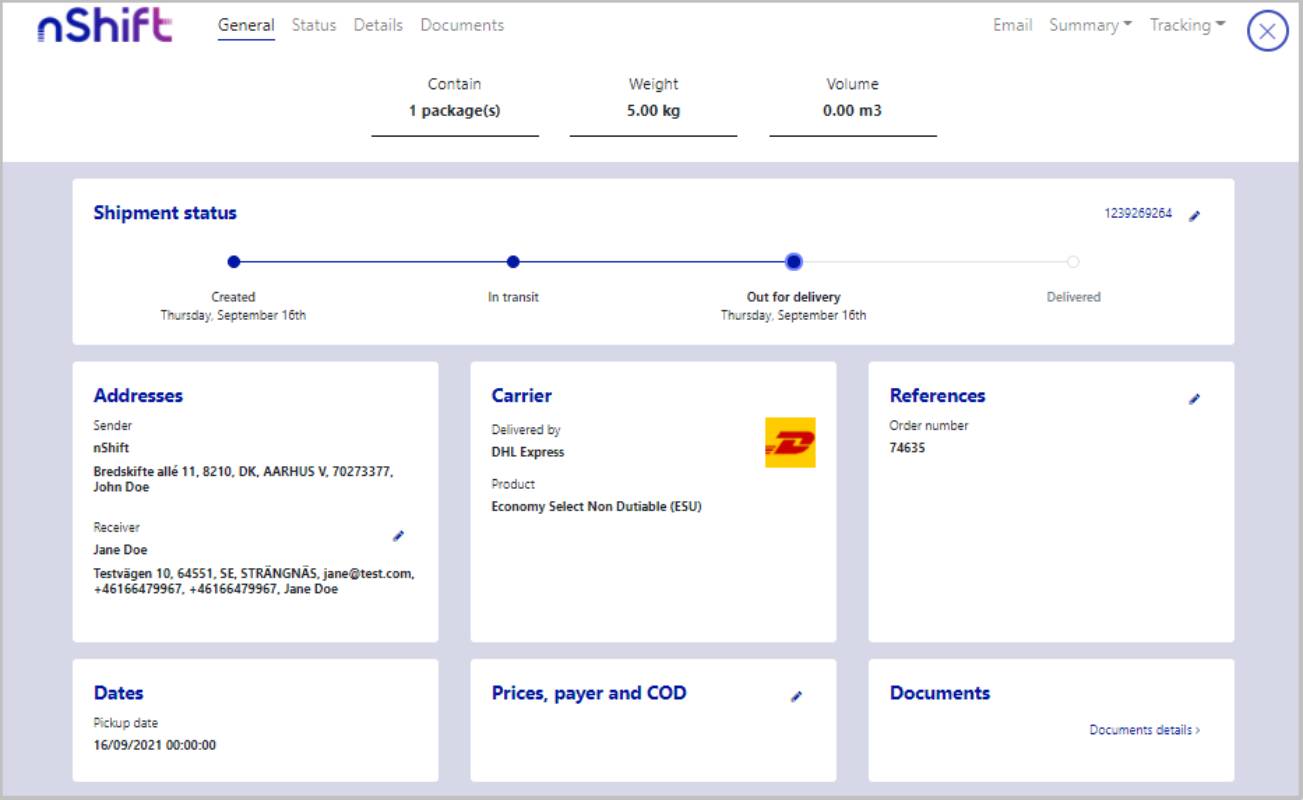Open the Status tab

pyautogui.click(x=314, y=25)
